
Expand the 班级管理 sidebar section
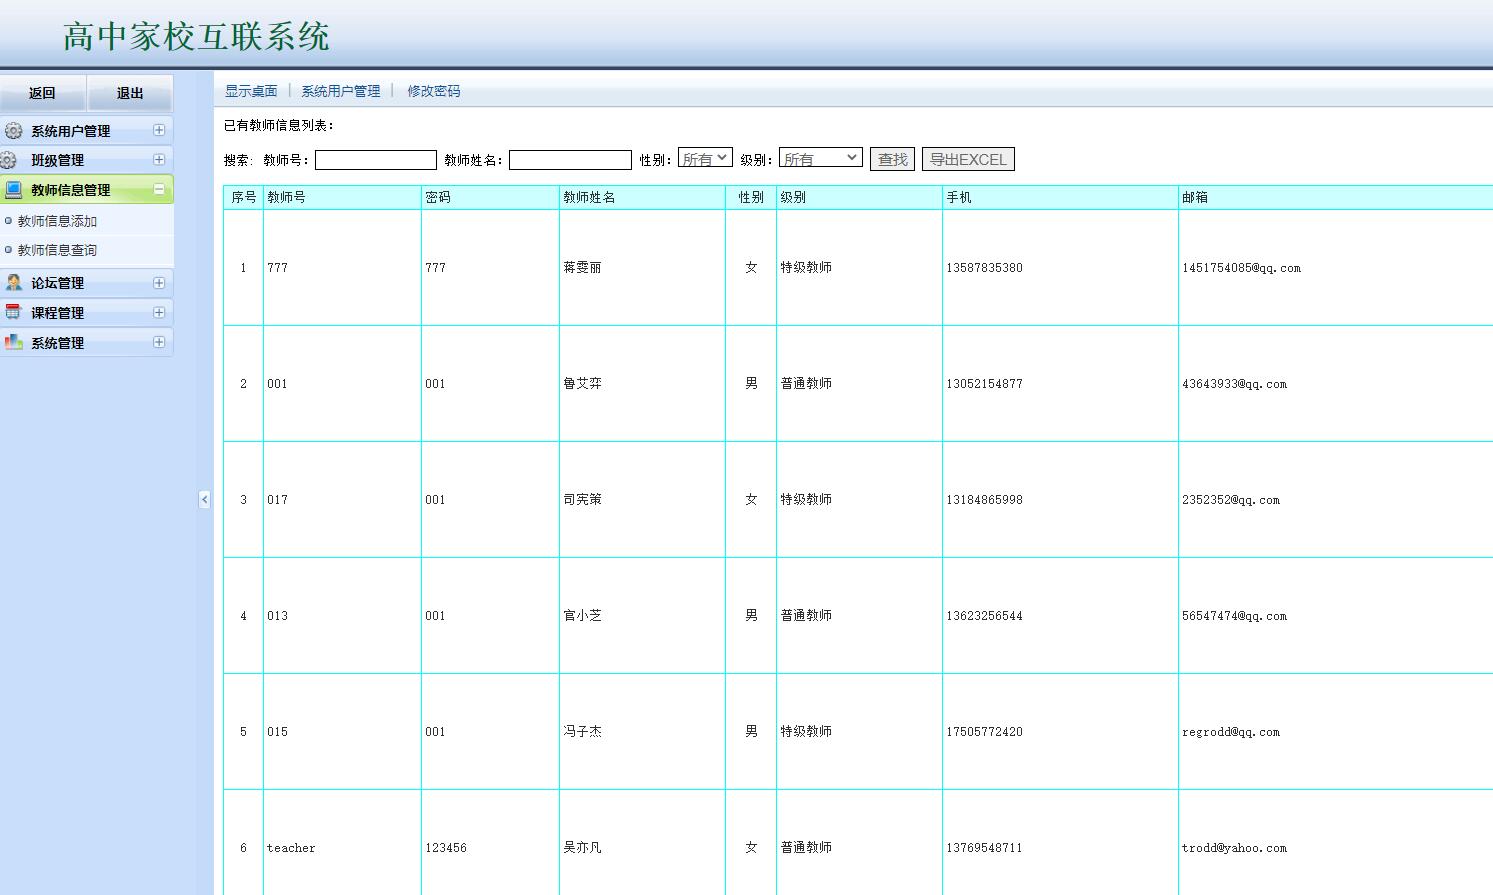(x=159, y=159)
